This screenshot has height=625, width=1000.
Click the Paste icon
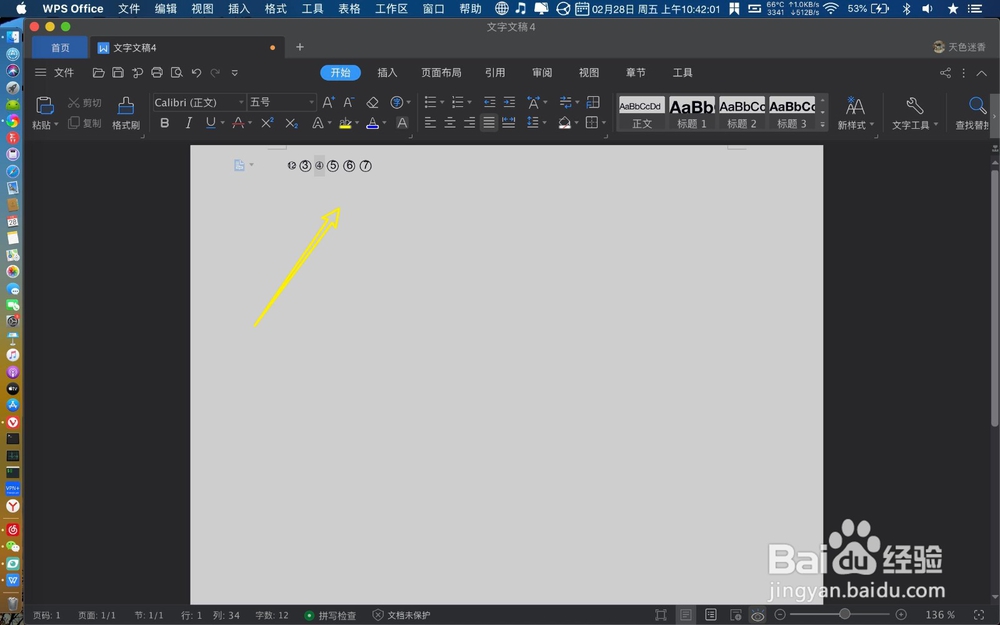tap(44, 104)
